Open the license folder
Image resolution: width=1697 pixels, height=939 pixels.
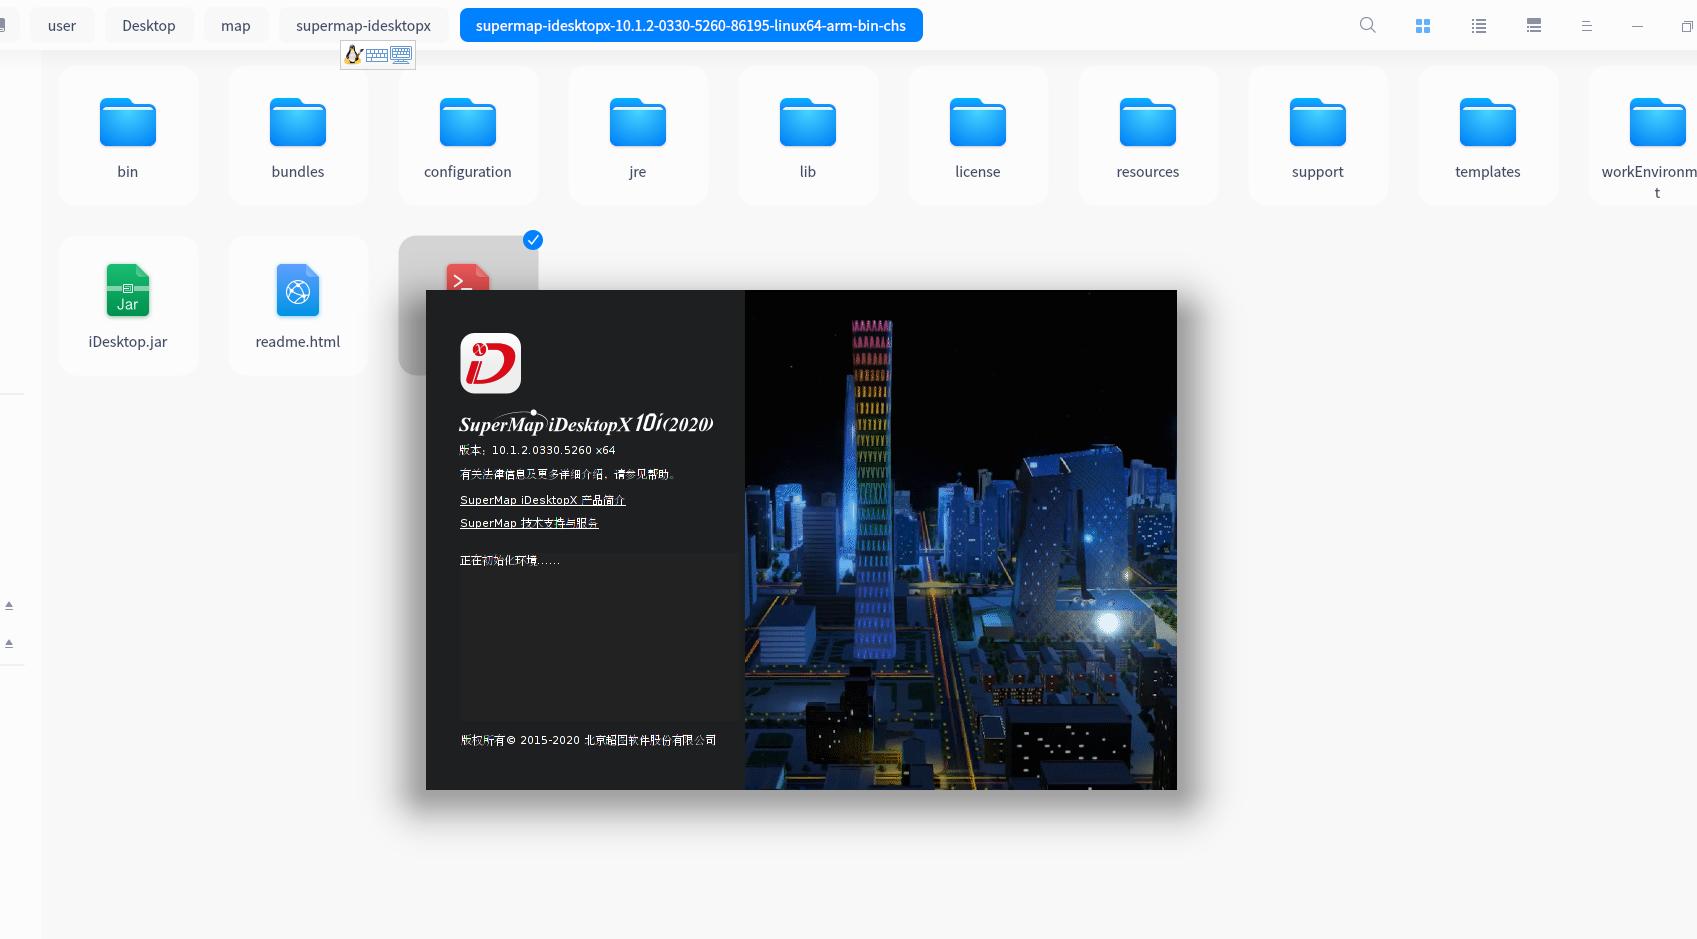tap(978, 136)
